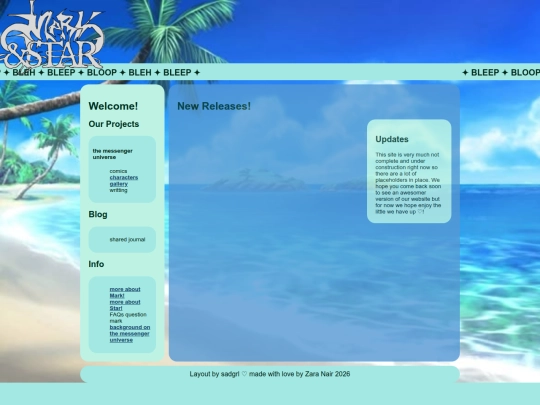Click 'the messenger universe' heading text
The height and width of the screenshot is (405, 540).
click(x=113, y=154)
